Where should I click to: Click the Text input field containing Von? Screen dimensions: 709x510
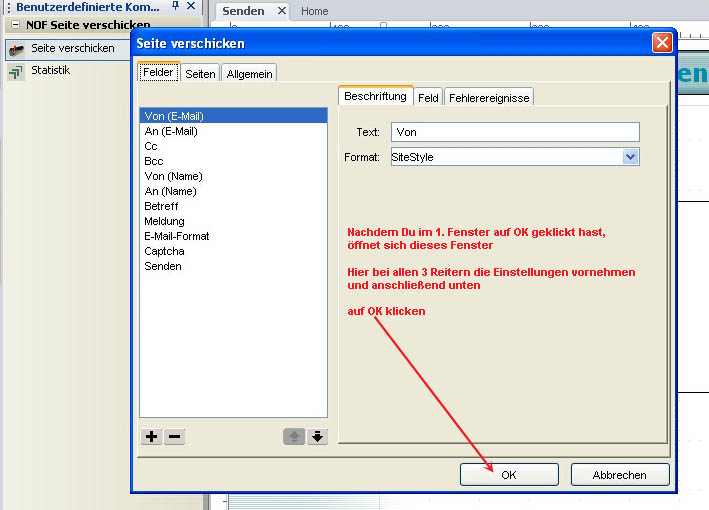tap(514, 132)
